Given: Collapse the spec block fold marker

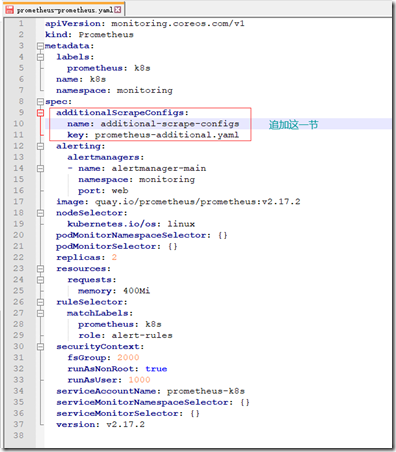Looking at the screenshot, I should click(40, 102).
